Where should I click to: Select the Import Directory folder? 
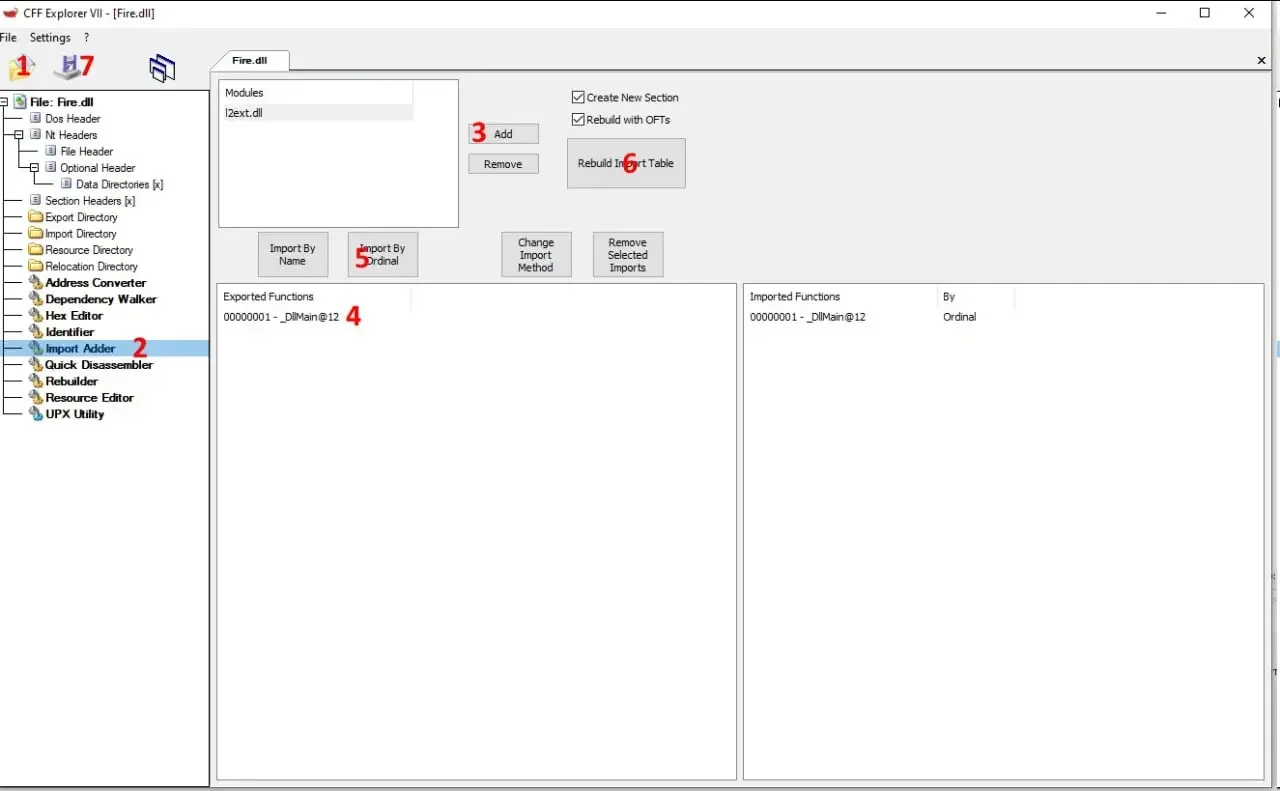[81, 234]
